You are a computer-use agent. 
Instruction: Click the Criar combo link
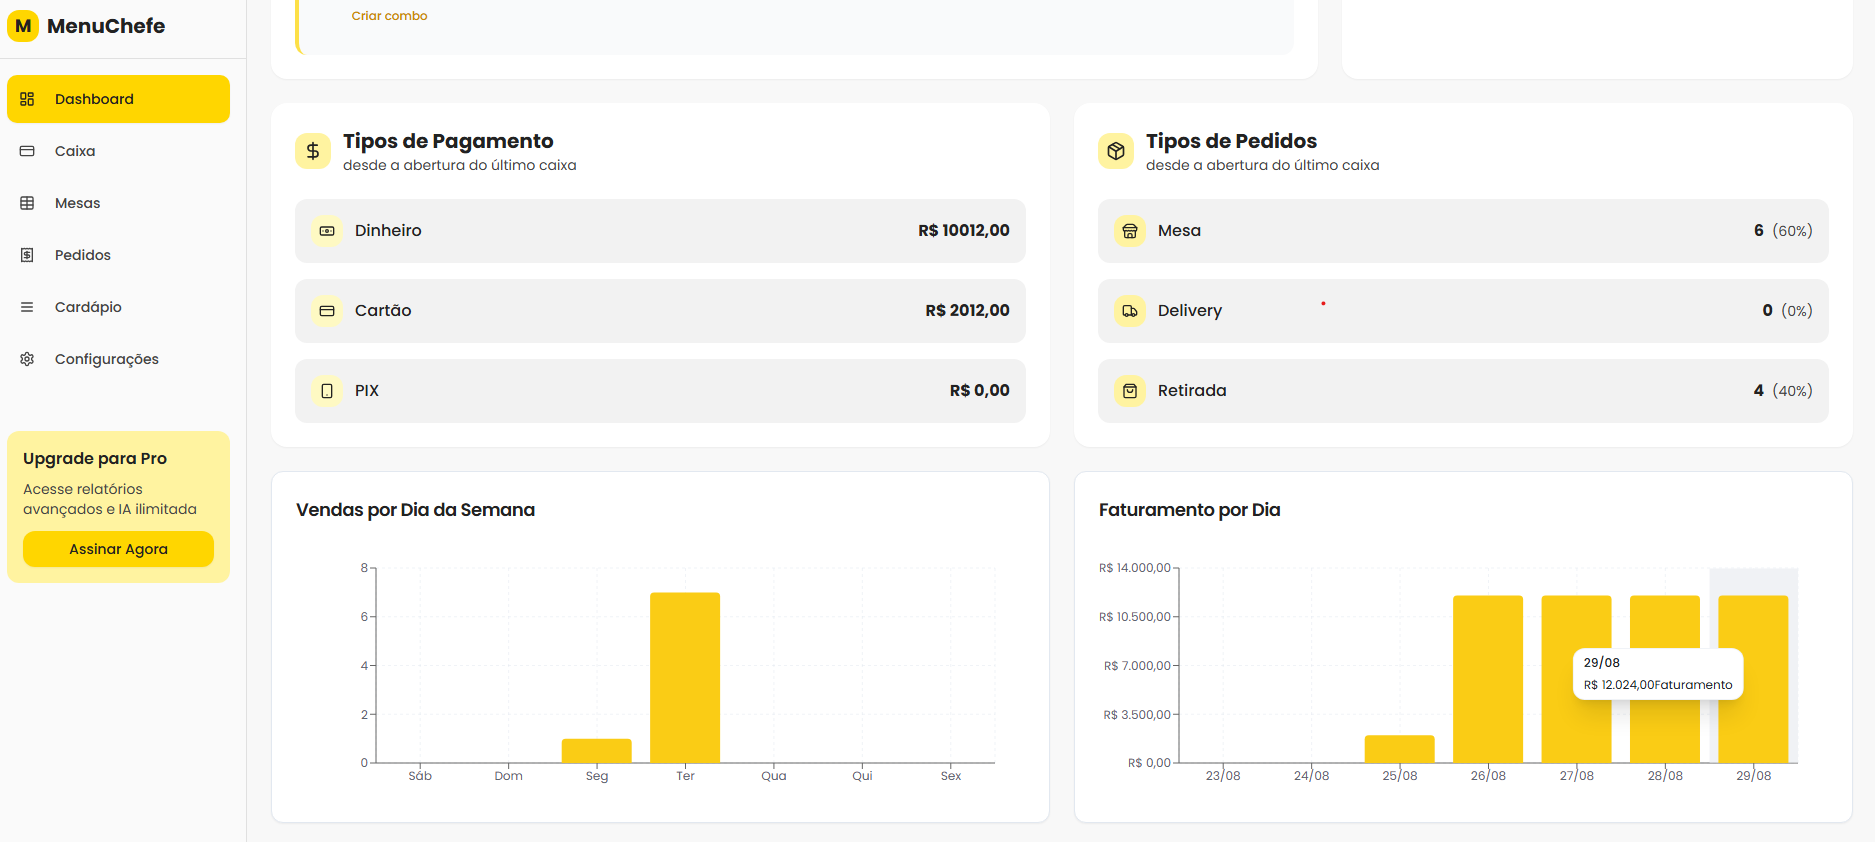pos(389,16)
